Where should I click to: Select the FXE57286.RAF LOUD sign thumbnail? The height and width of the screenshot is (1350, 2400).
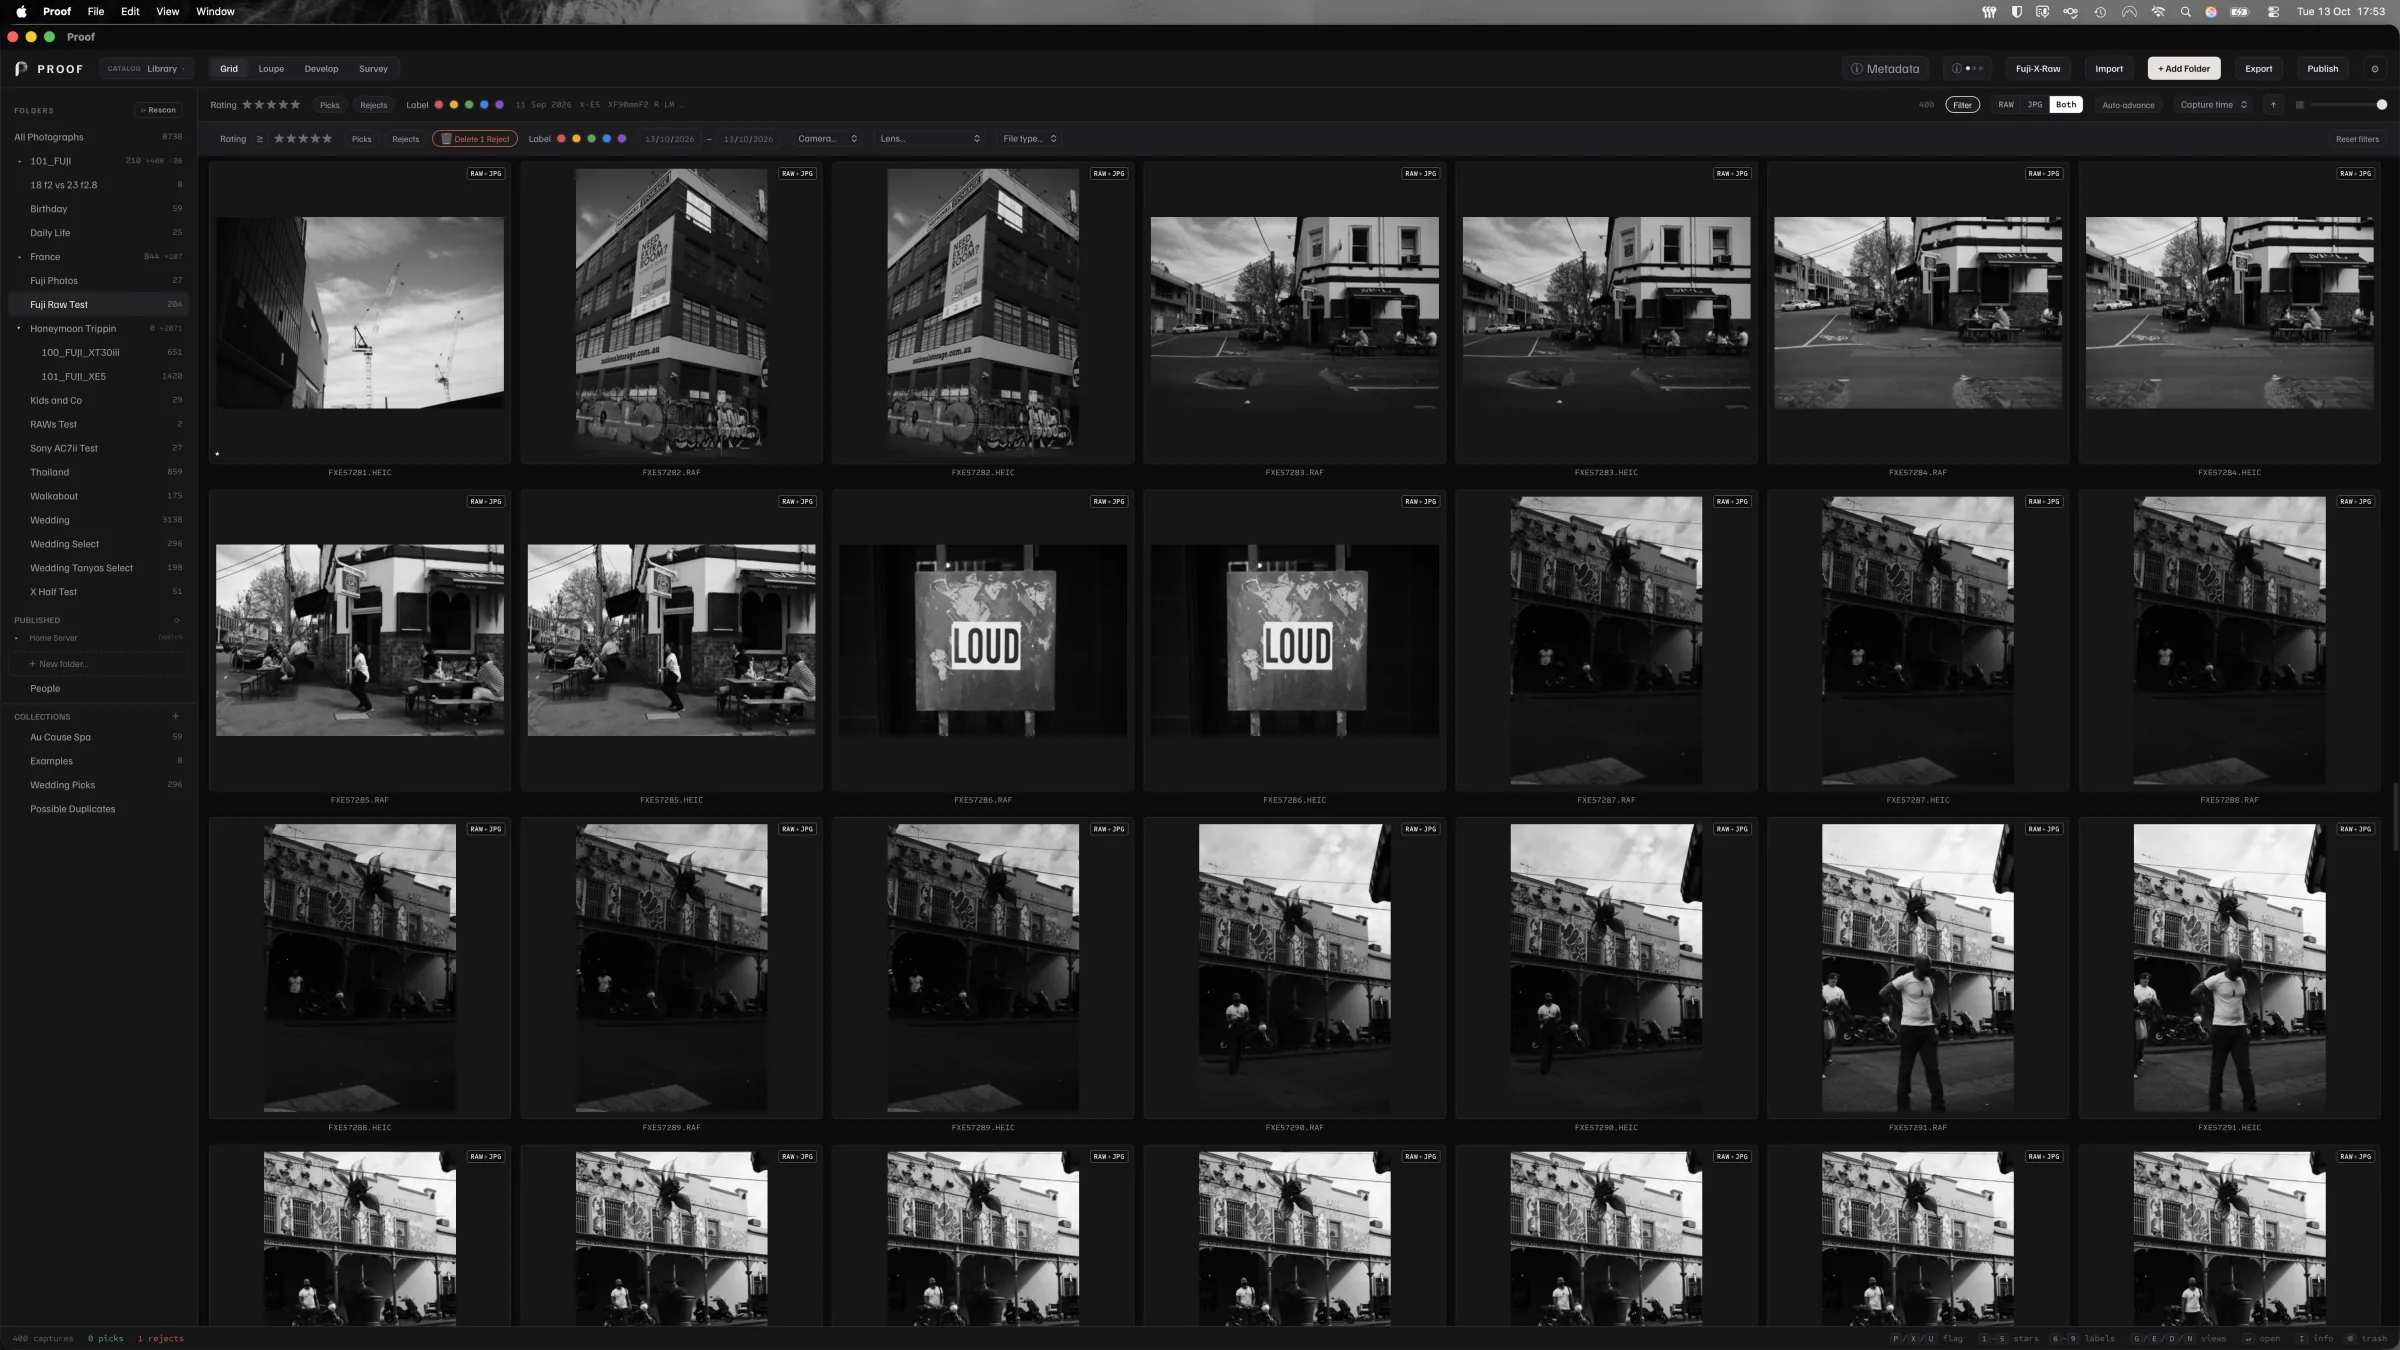(983, 641)
